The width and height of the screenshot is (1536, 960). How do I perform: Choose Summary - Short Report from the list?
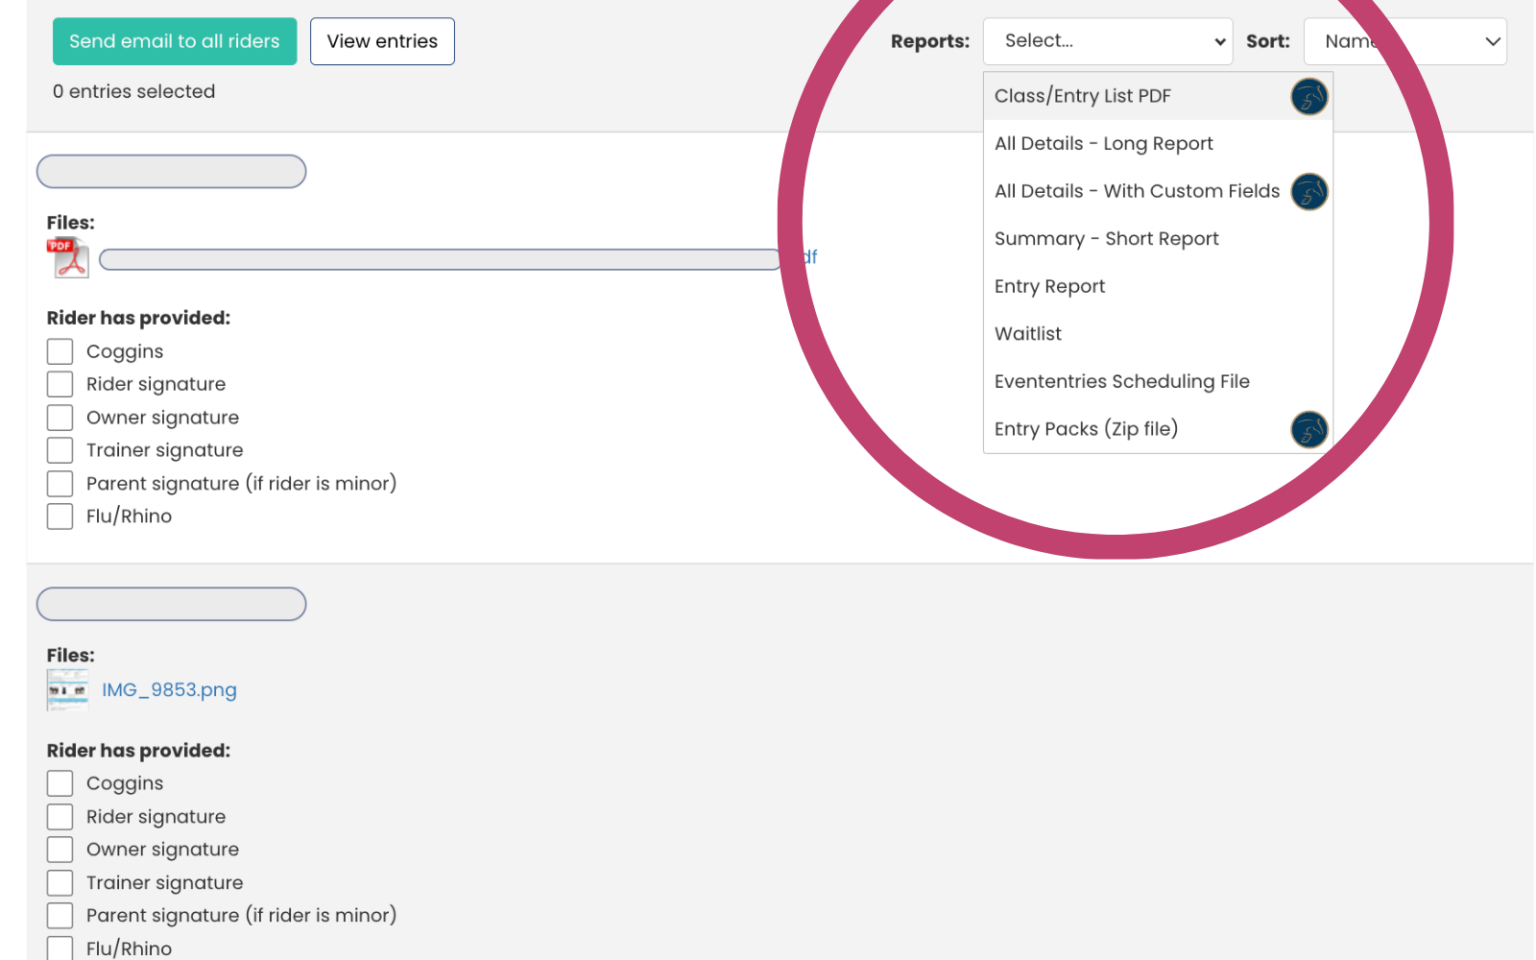pos(1106,238)
